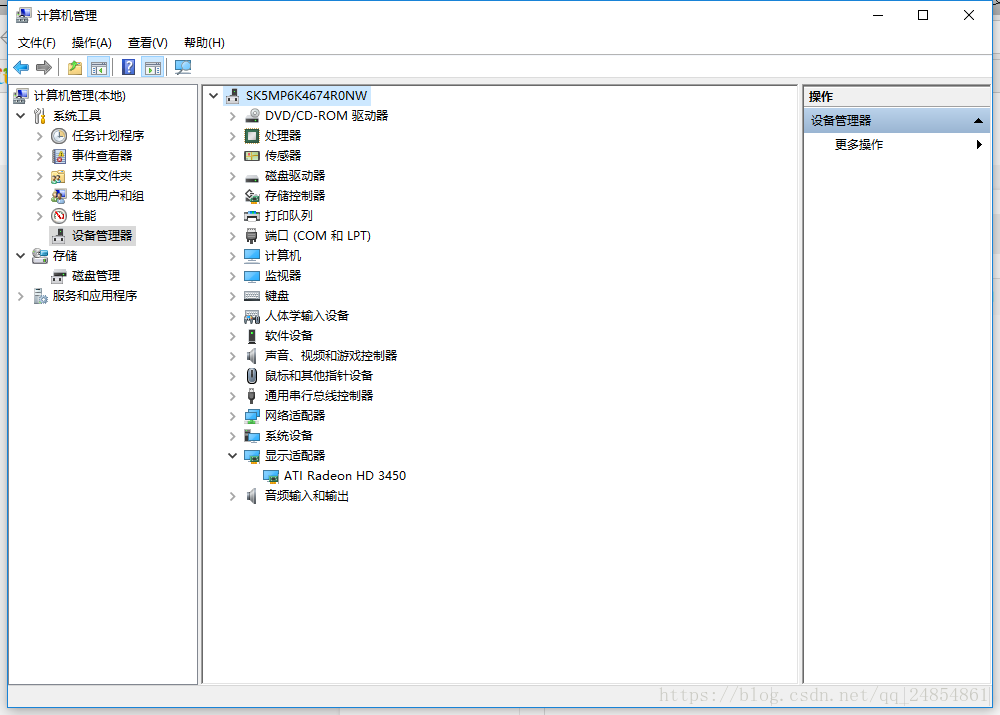Select 计算机管理(本地) root node

pyautogui.click(x=80, y=96)
